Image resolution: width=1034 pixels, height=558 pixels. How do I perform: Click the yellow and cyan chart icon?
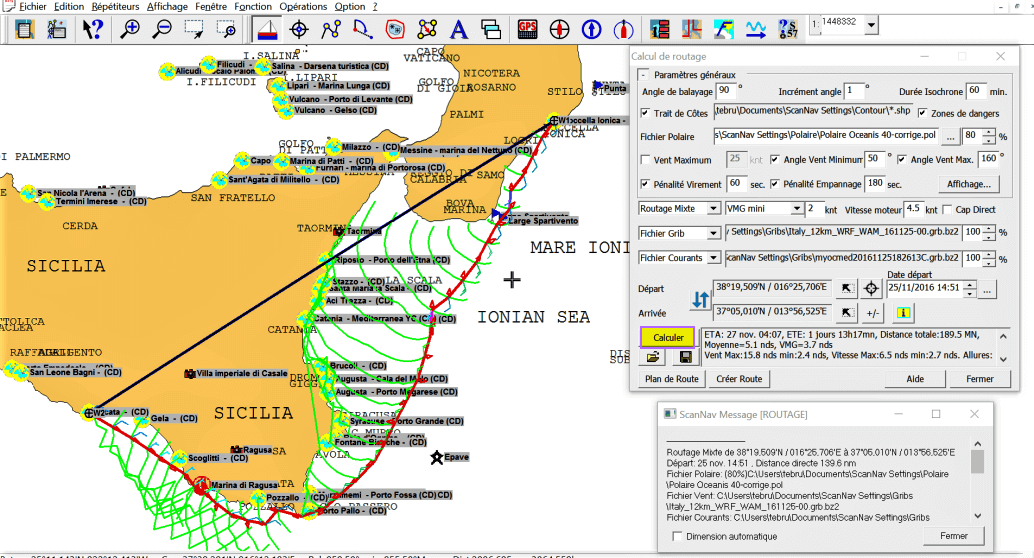coord(723,29)
